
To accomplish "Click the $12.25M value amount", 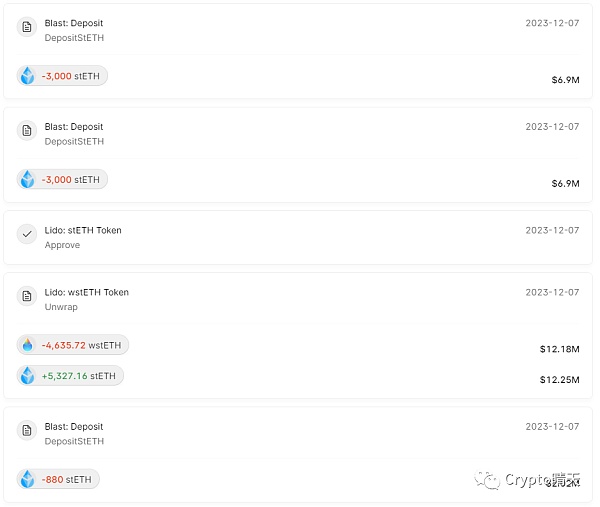I will click(x=559, y=380).
